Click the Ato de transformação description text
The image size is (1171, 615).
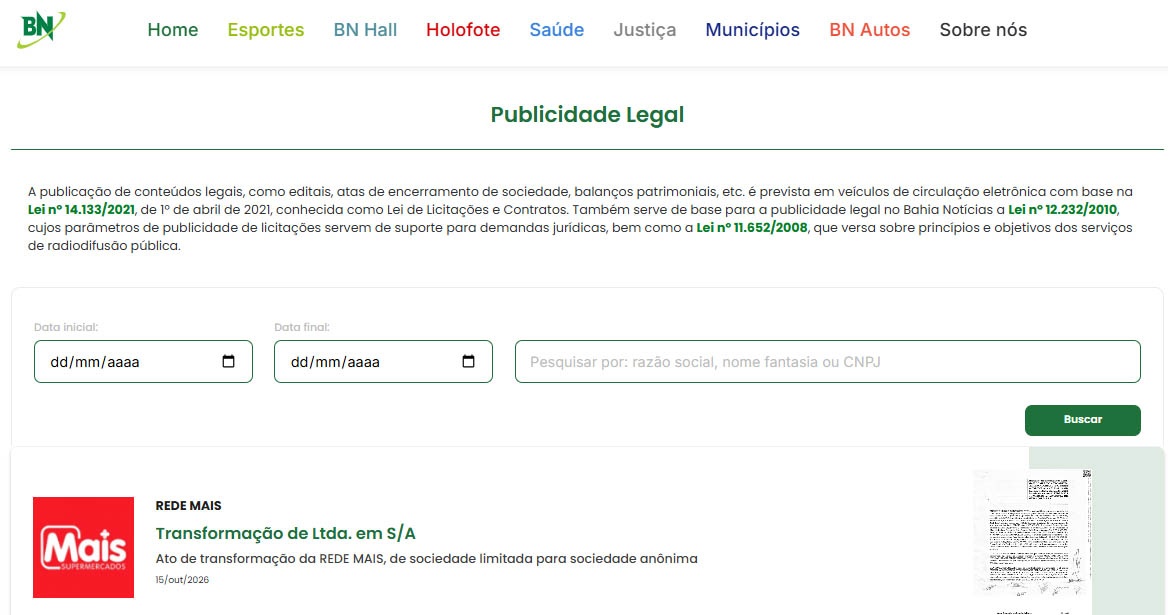pos(426,558)
